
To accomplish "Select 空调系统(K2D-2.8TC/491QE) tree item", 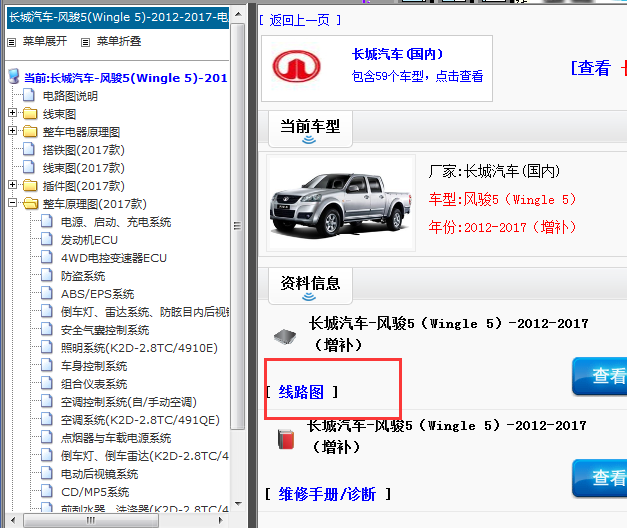I will coord(140,420).
